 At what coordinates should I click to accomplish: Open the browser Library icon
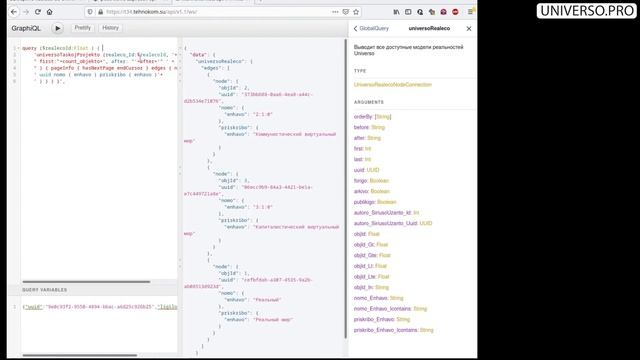[396, 12]
